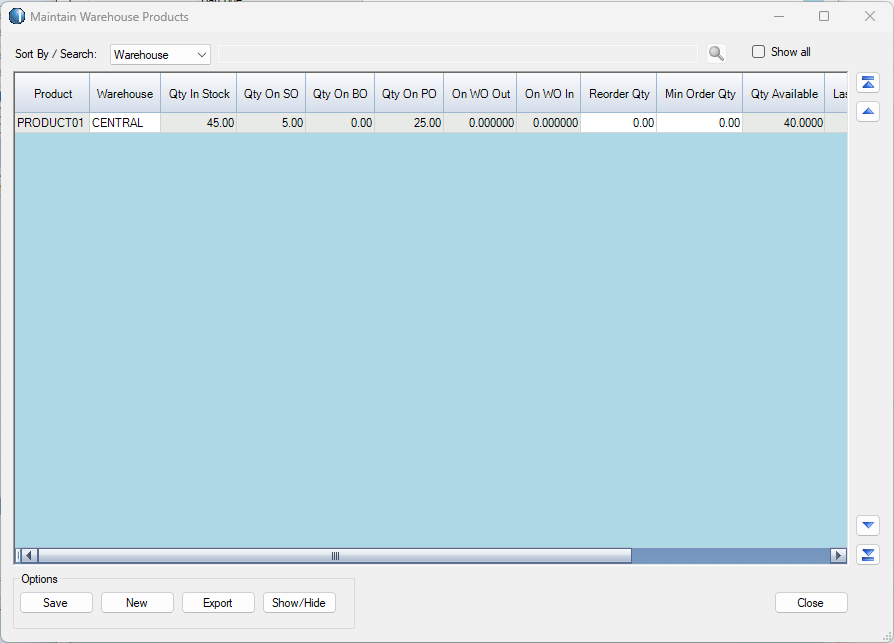Select the Reorder Qty cell for PRODUCT01
Screen dimensions: 894x643
pos(618,123)
